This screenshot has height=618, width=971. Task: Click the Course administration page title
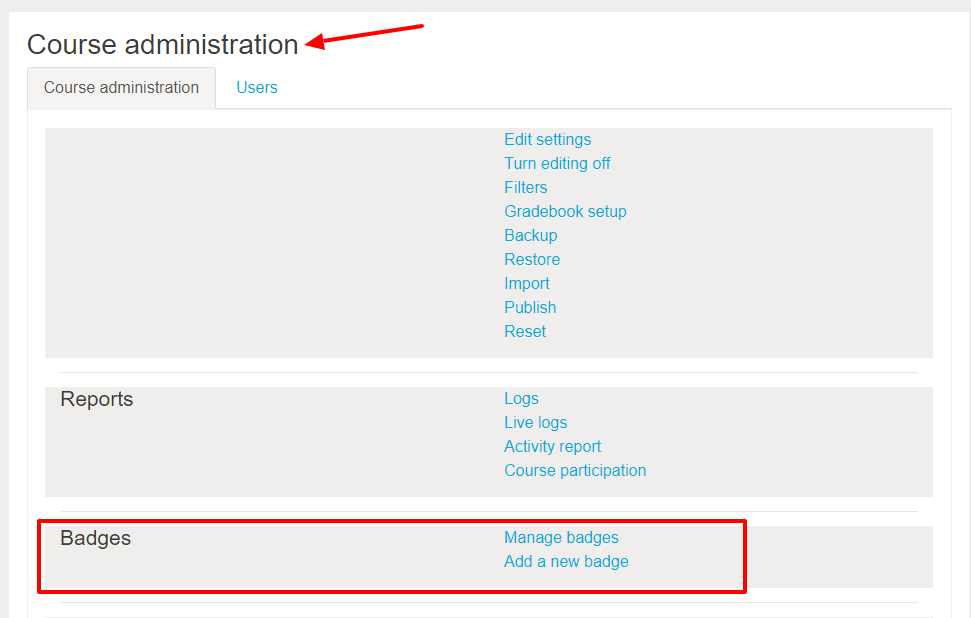(x=163, y=45)
